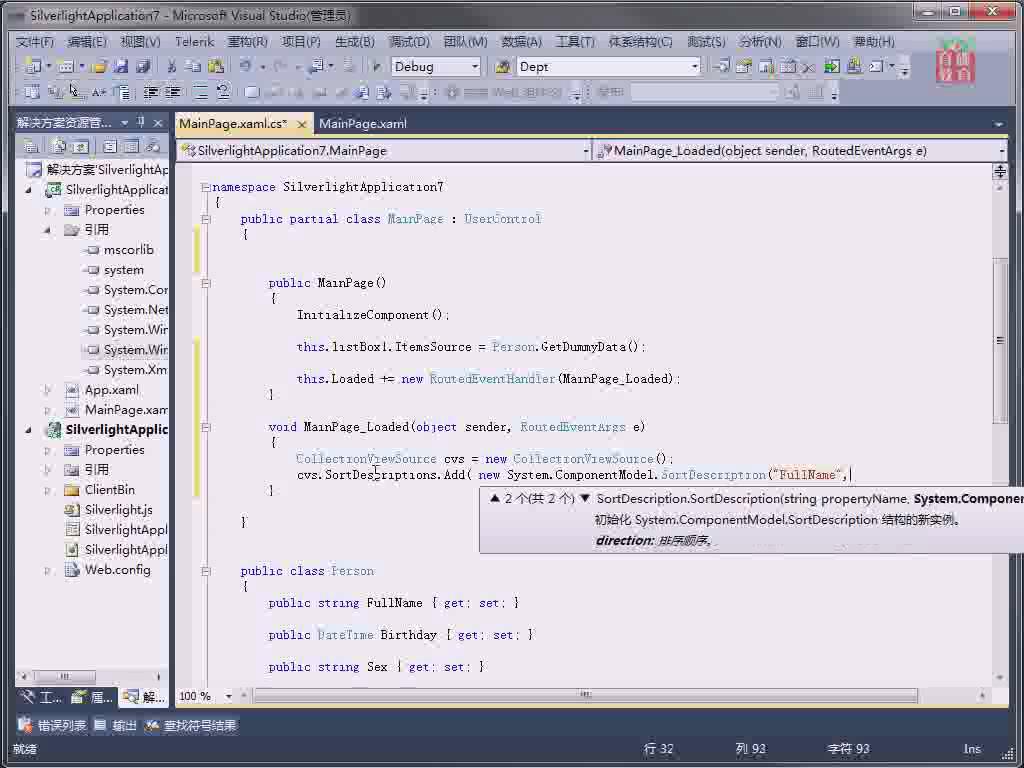Open document list arrow at tab strip end
The height and width of the screenshot is (768, 1024).
click(999, 124)
